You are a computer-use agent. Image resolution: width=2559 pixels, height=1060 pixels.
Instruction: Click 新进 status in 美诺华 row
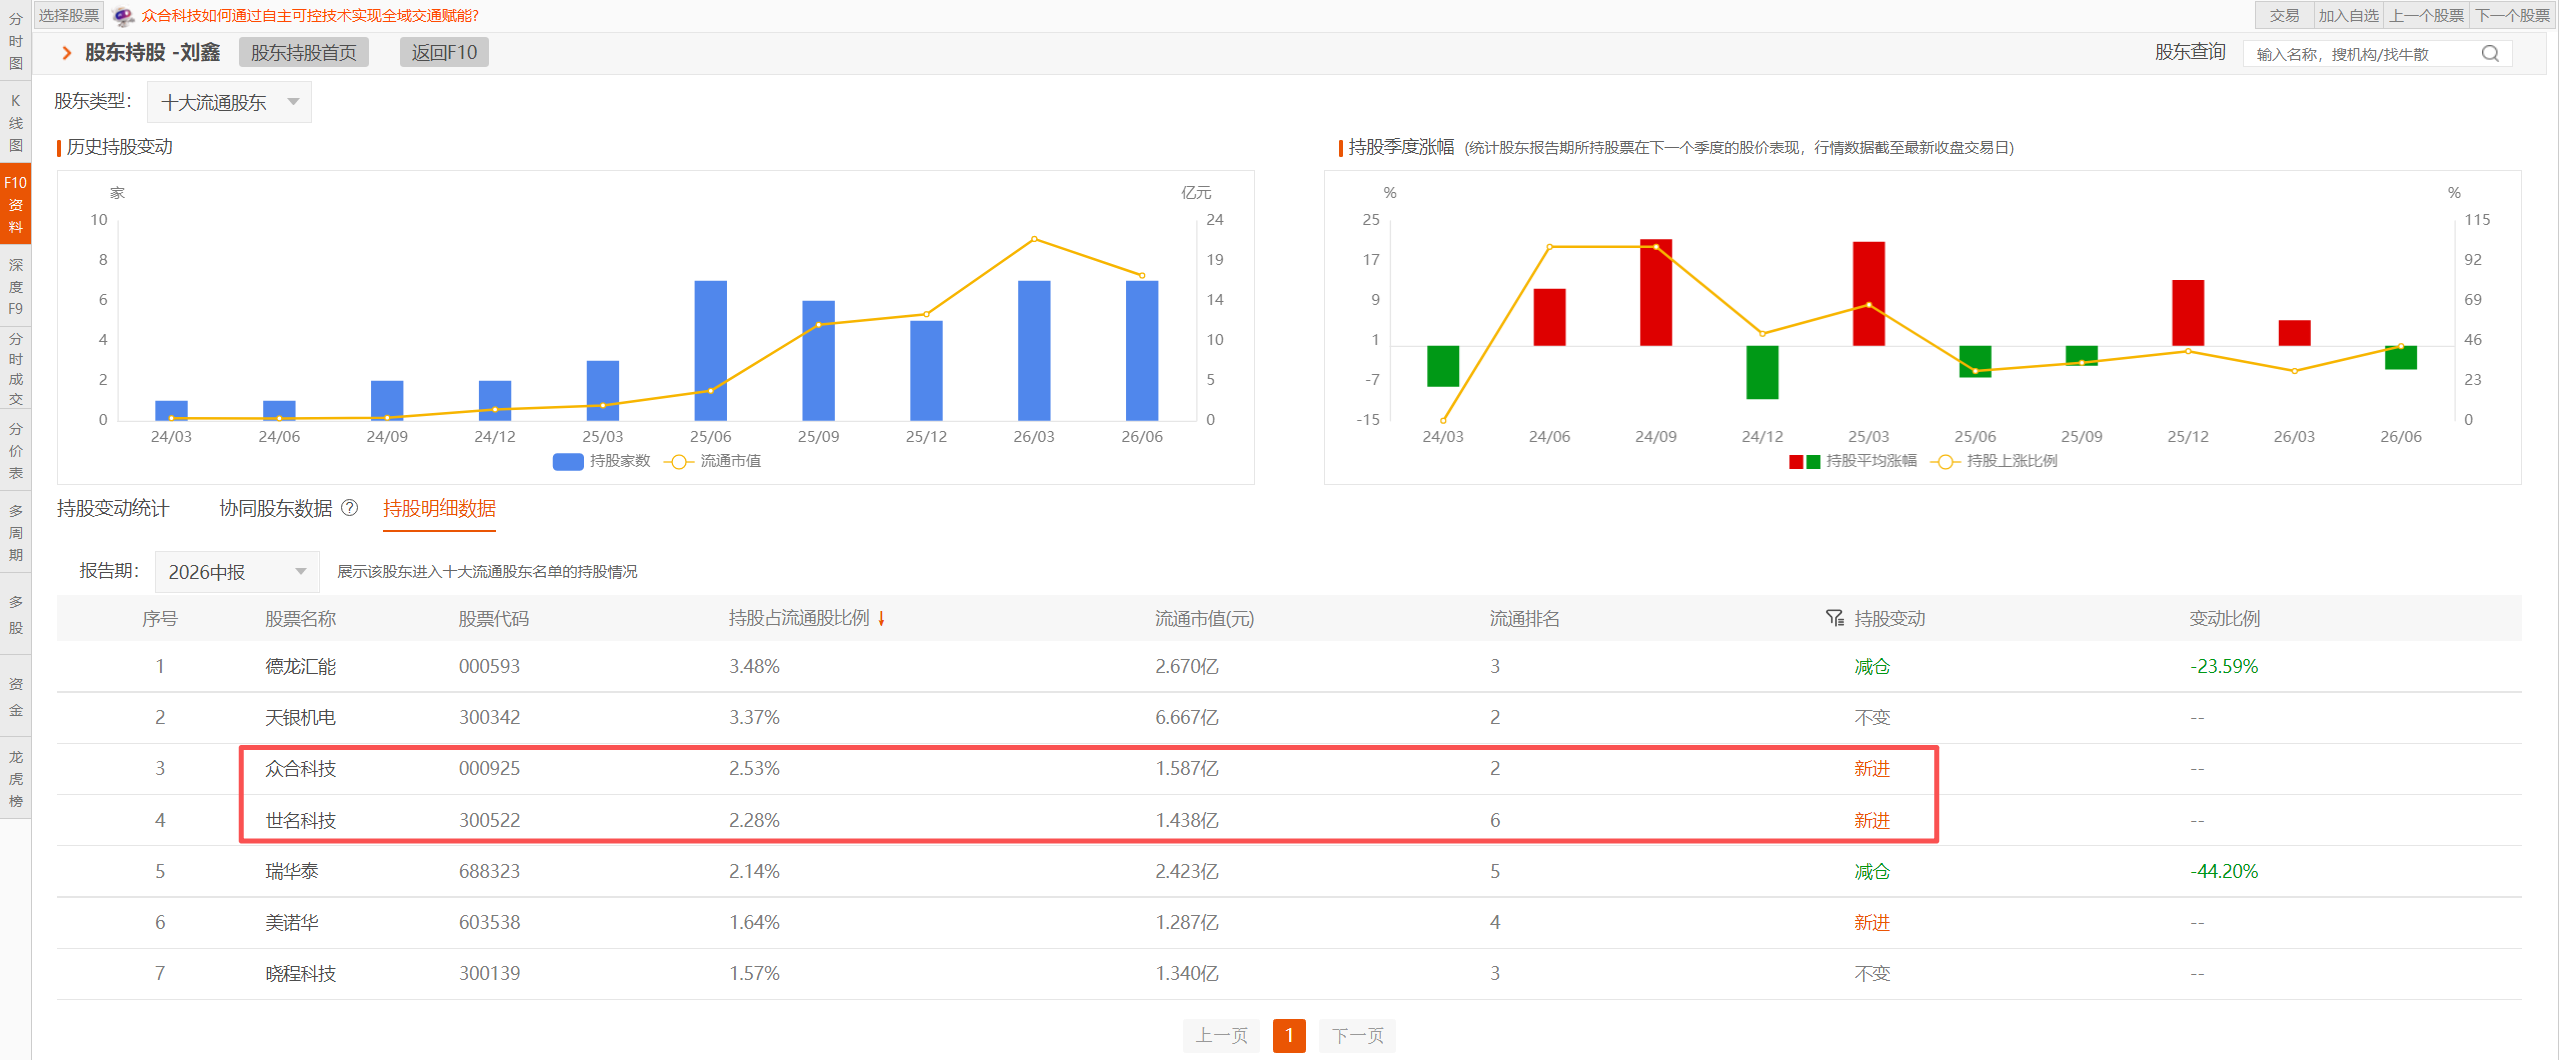coord(1872,923)
